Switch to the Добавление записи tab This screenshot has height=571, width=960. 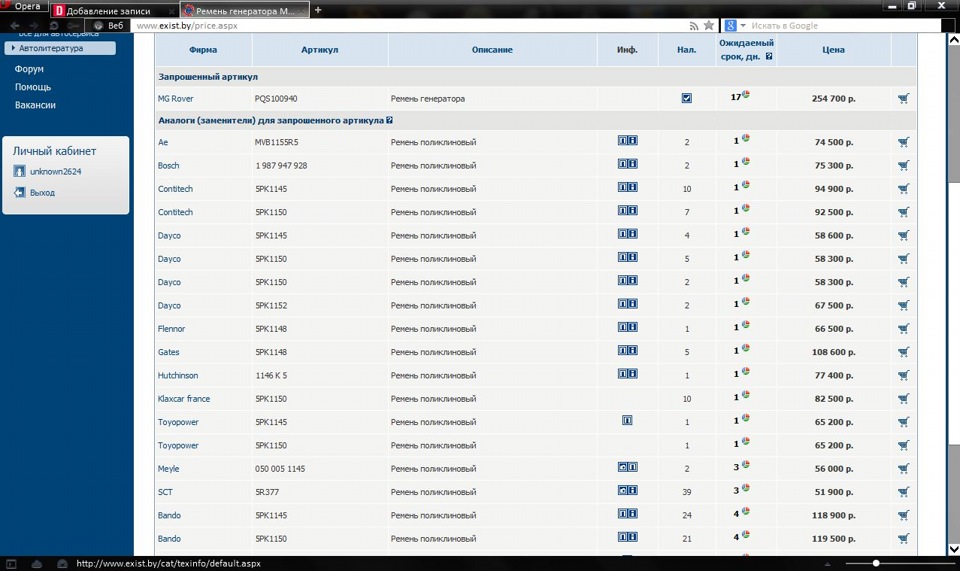coord(114,10)
